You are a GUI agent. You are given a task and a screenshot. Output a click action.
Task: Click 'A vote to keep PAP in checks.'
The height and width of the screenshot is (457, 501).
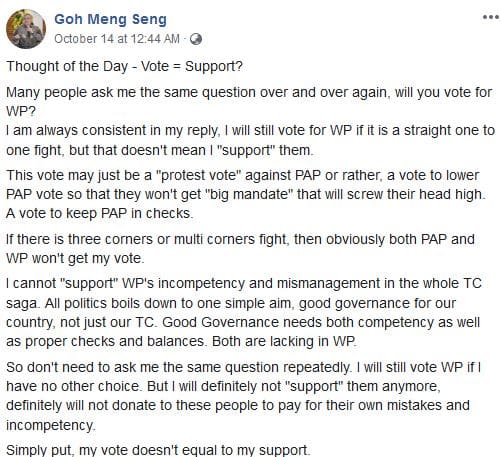(100, 213)
